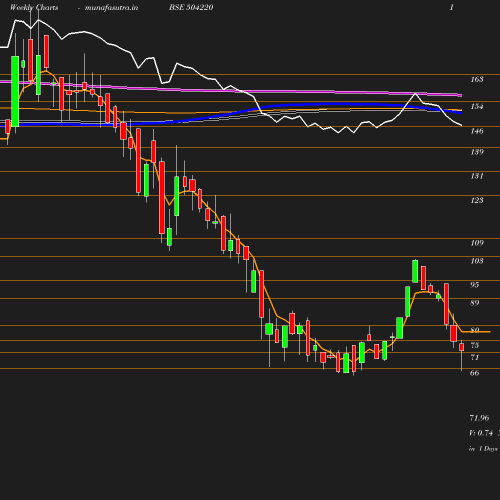The width and height of the screenshot is (500, 500).
Task: Select the 146 price axis label
Action: click(477, 131)
